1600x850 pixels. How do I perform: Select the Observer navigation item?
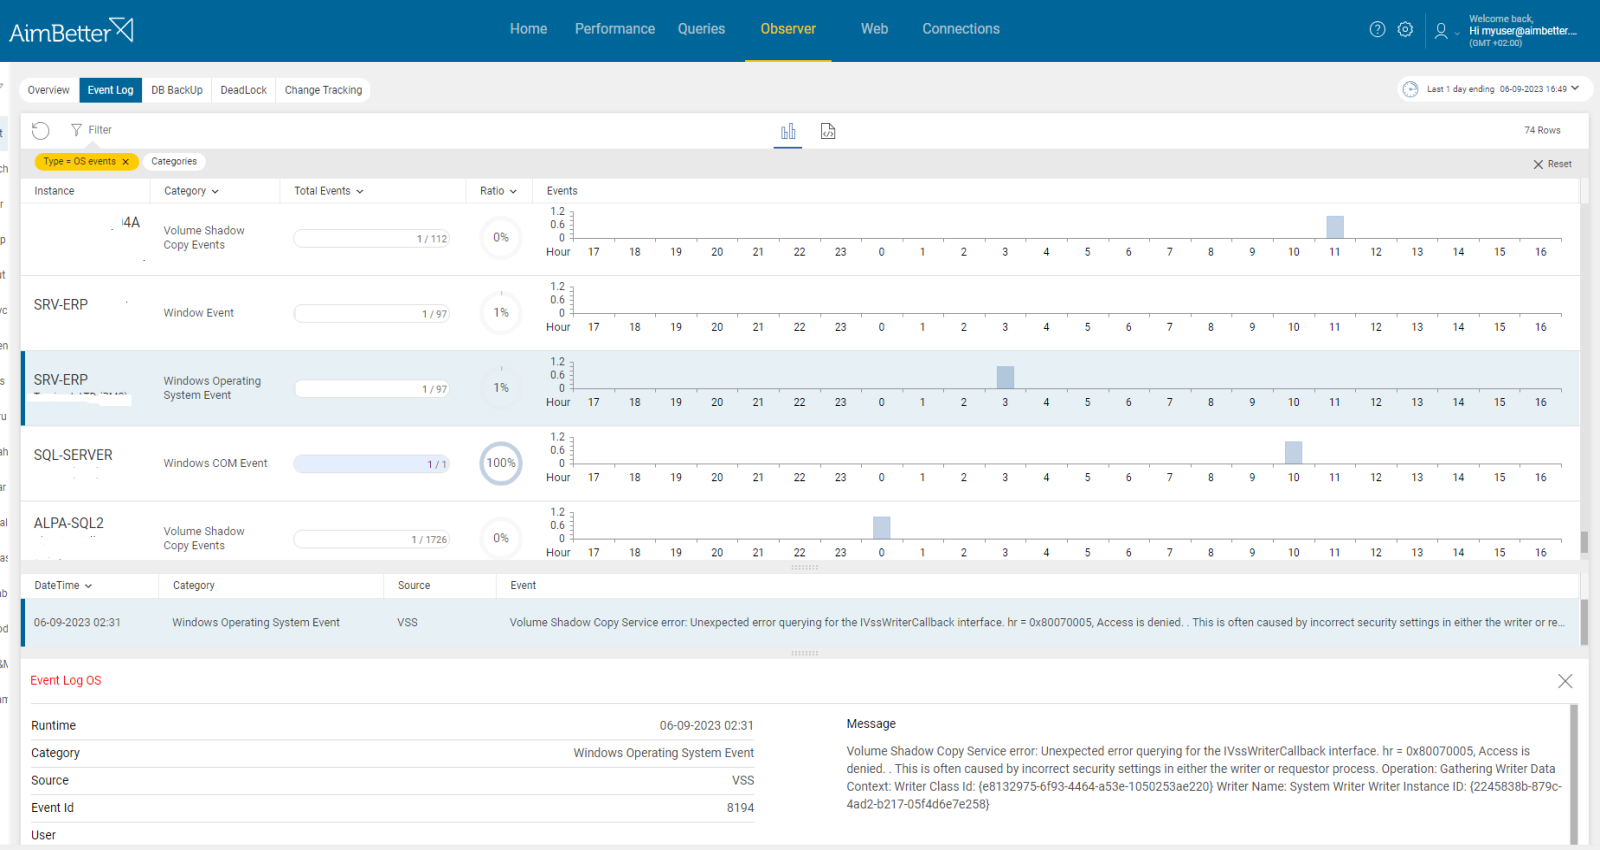[788, 29]
